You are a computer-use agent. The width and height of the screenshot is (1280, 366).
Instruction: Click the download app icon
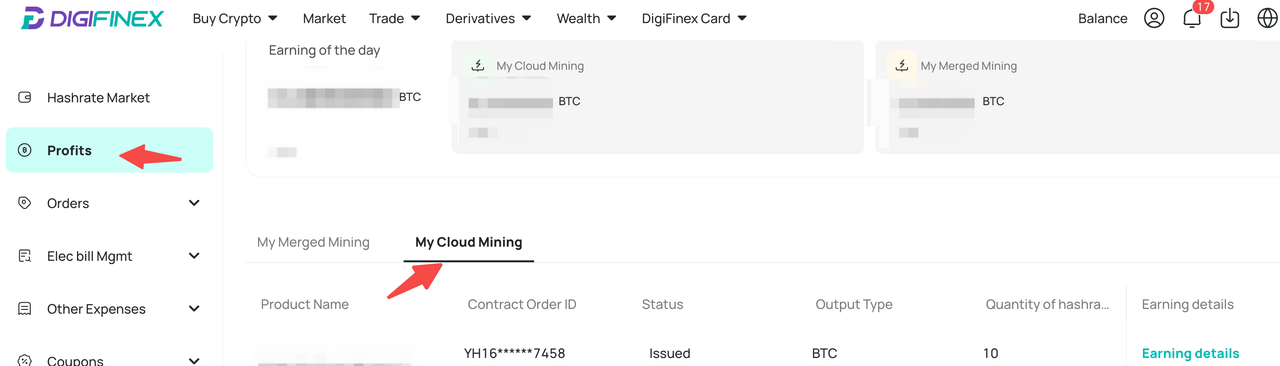coord(1230,18)
